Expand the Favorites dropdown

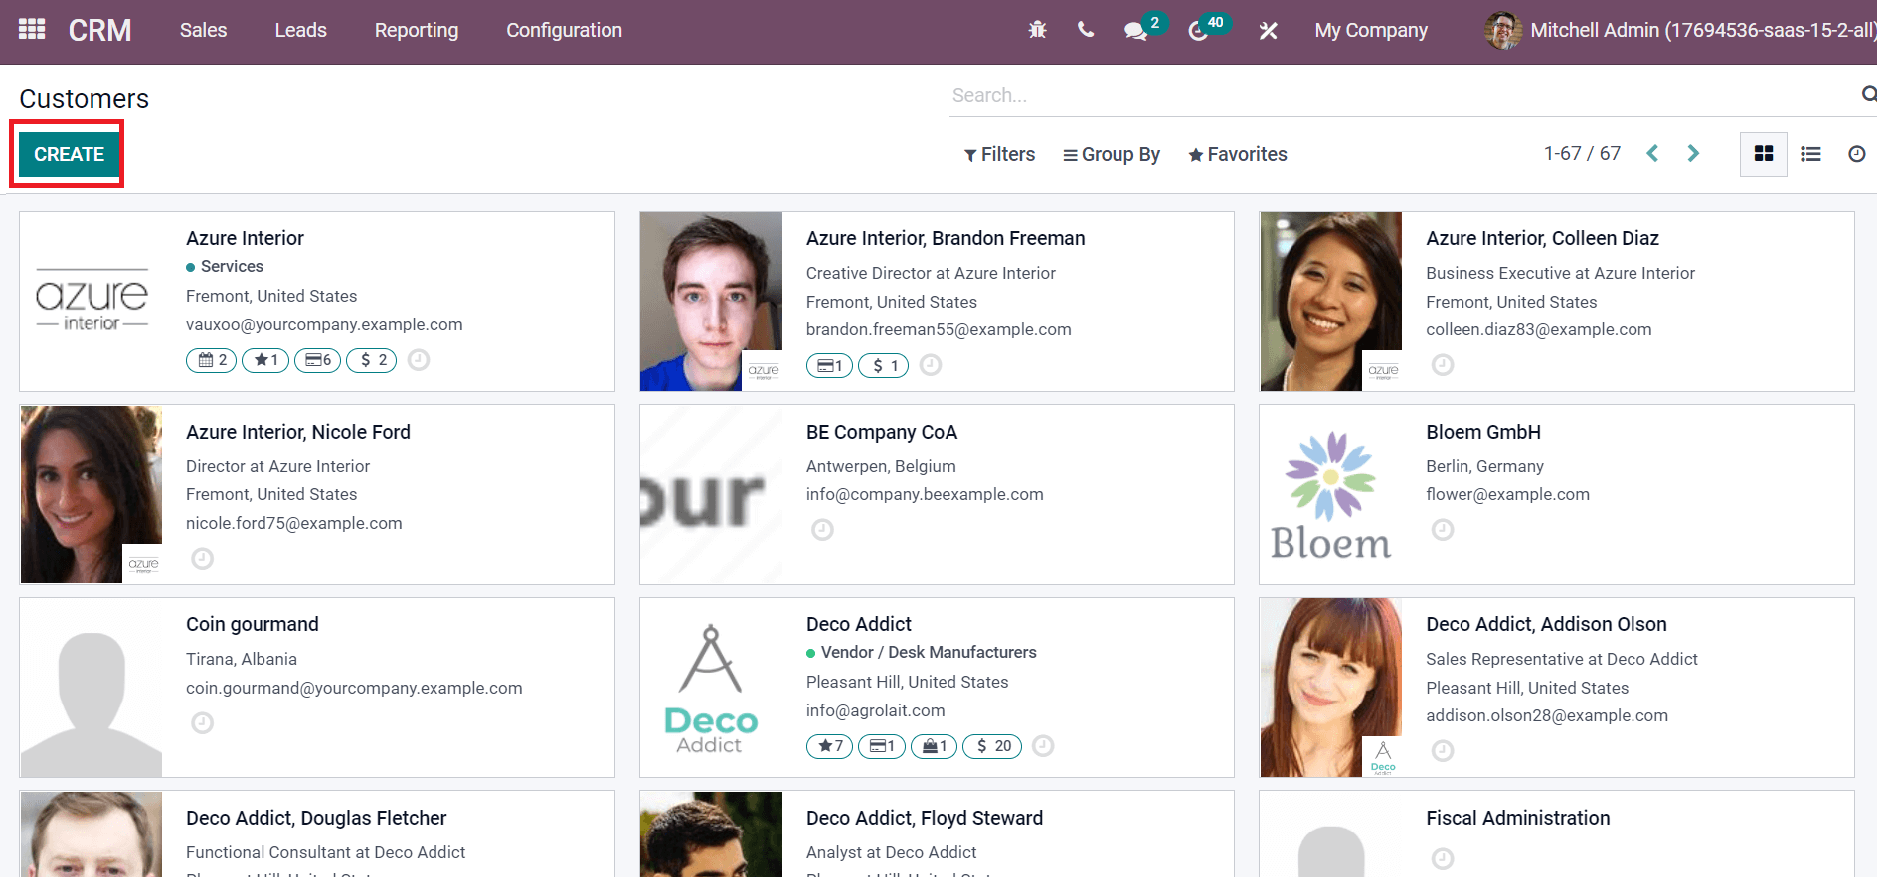pyautogui.click(x=1238, y=154)
